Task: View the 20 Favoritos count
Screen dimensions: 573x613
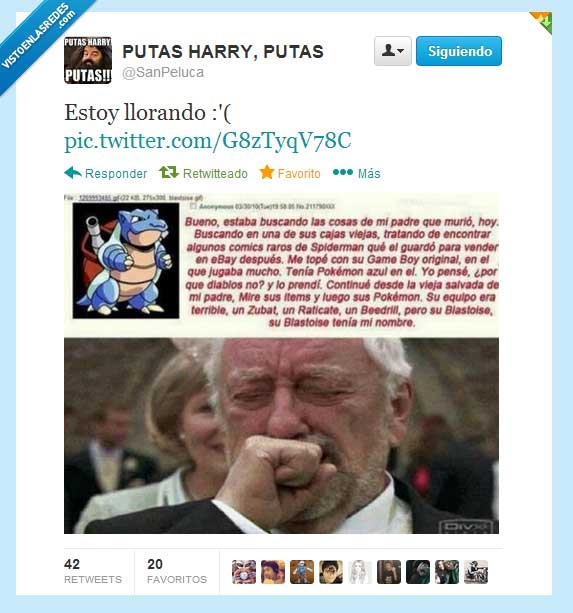Action: pyautogui.click(x=177, y=571)
